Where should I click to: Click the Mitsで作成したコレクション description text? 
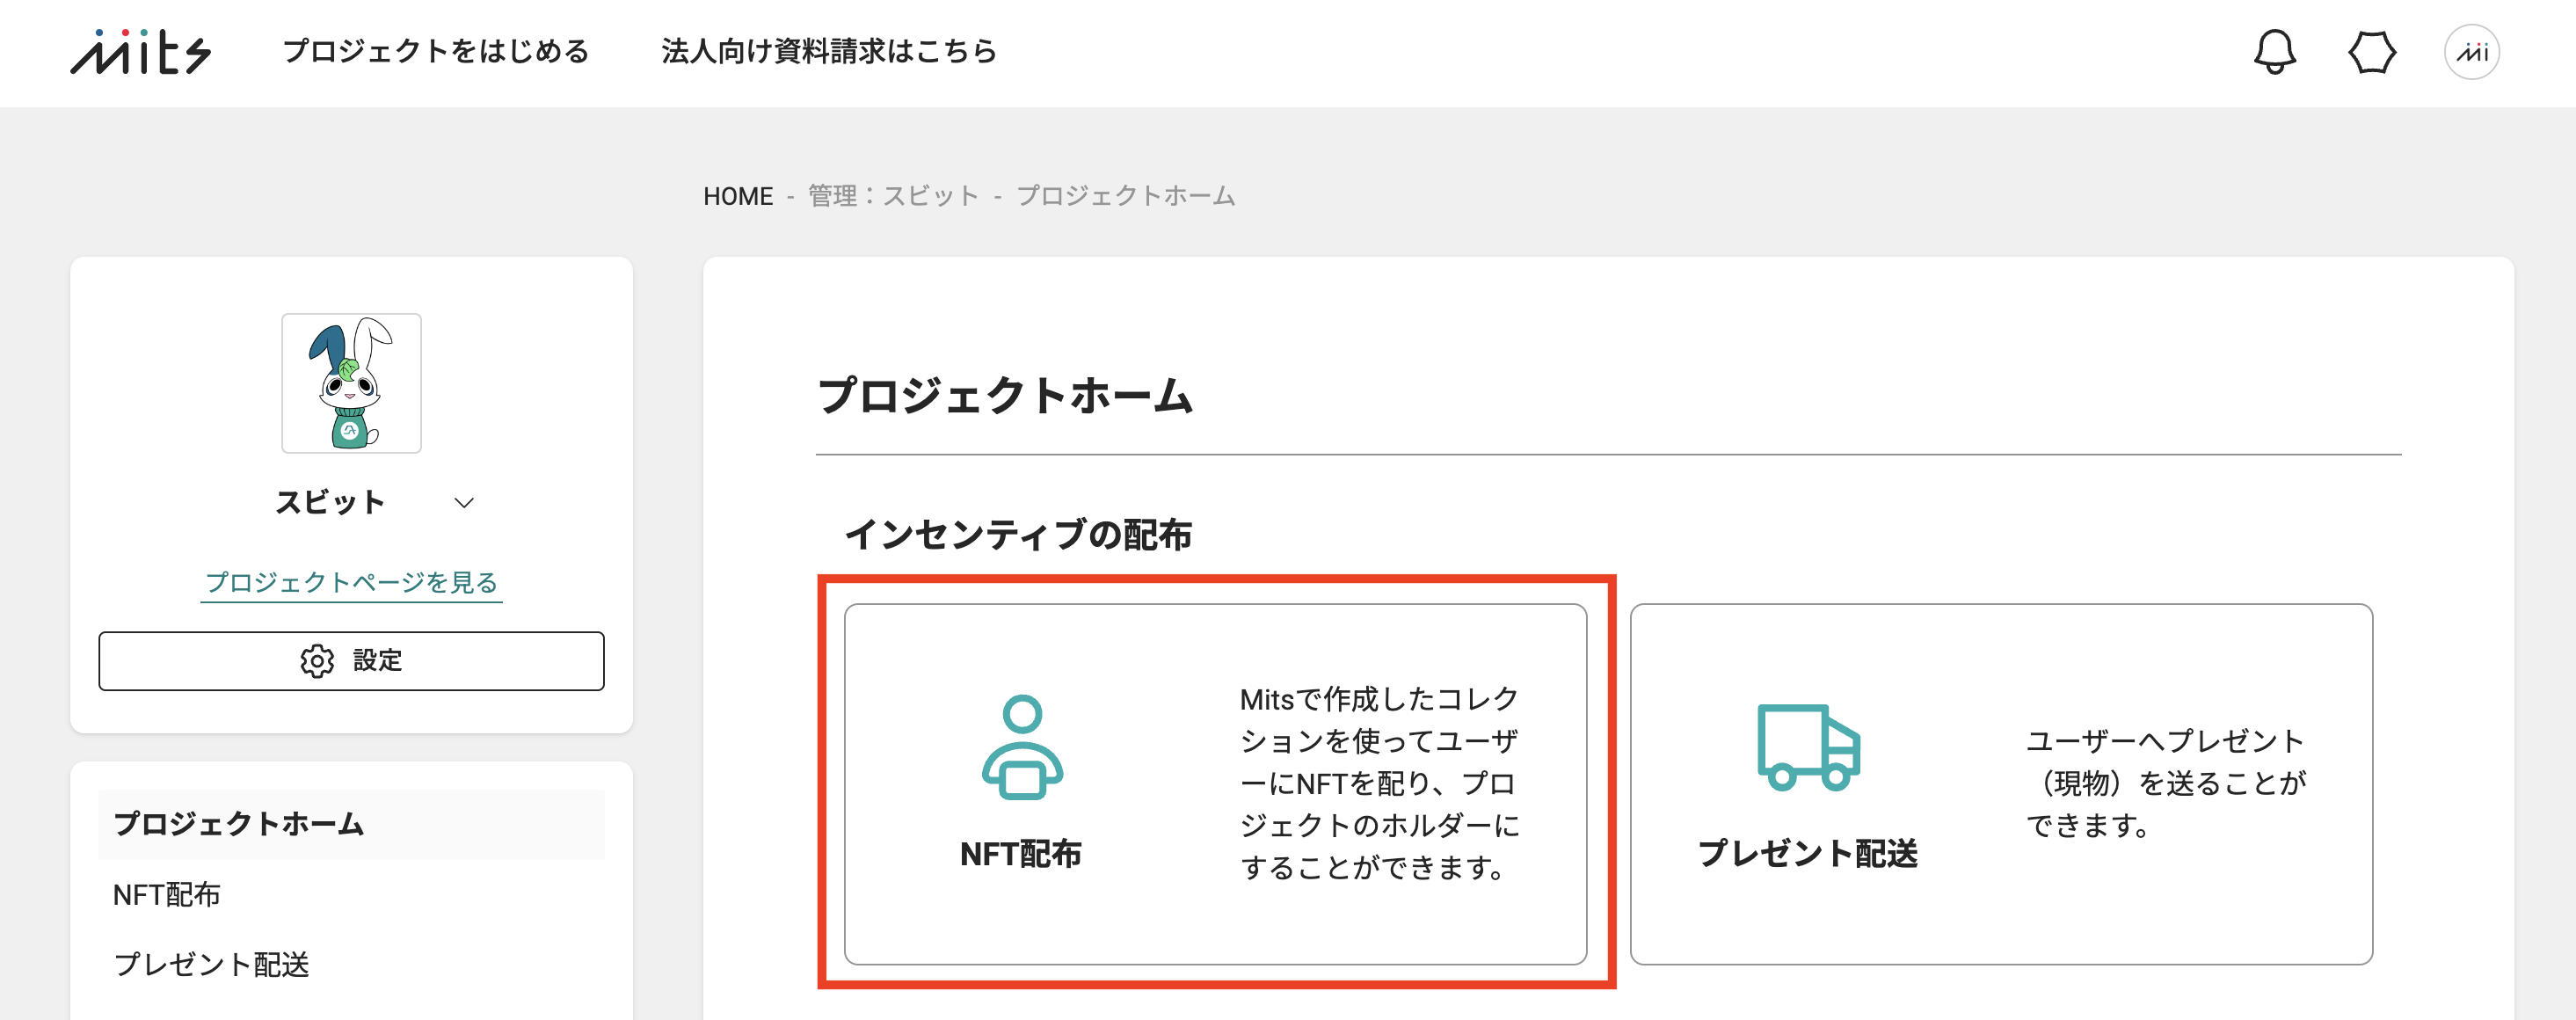[x=1380, y=783]
